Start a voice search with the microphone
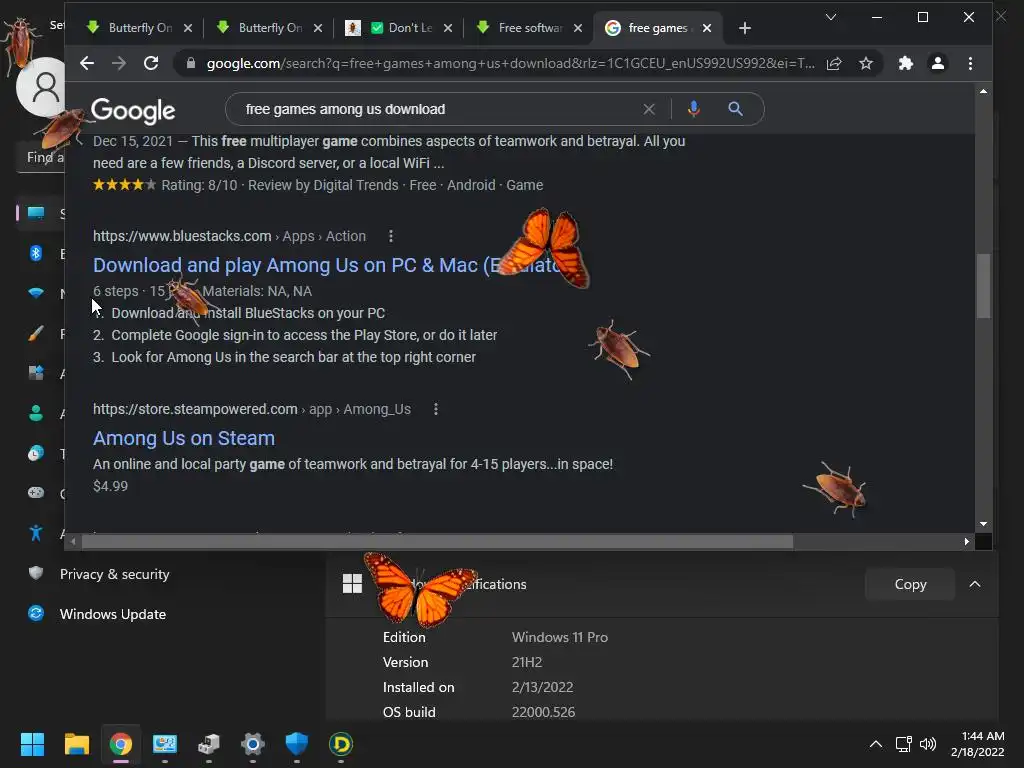Screen dimensions: 1024x768 [694, 109]
